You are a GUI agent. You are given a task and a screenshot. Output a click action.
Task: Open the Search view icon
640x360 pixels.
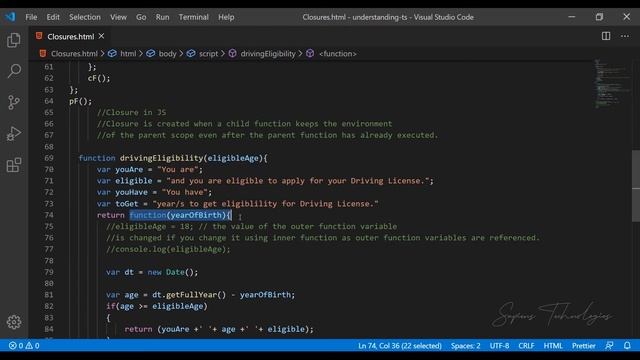[14, 71]
